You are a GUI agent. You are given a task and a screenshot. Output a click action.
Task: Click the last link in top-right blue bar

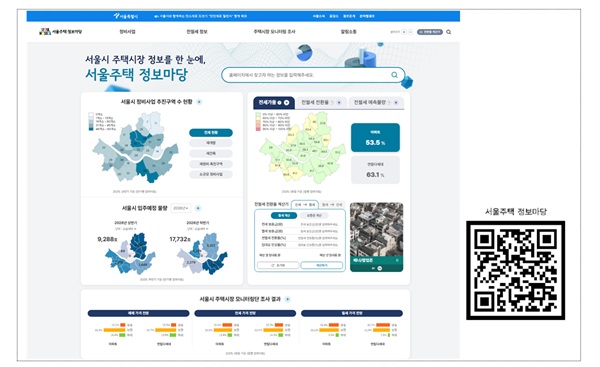367,16
